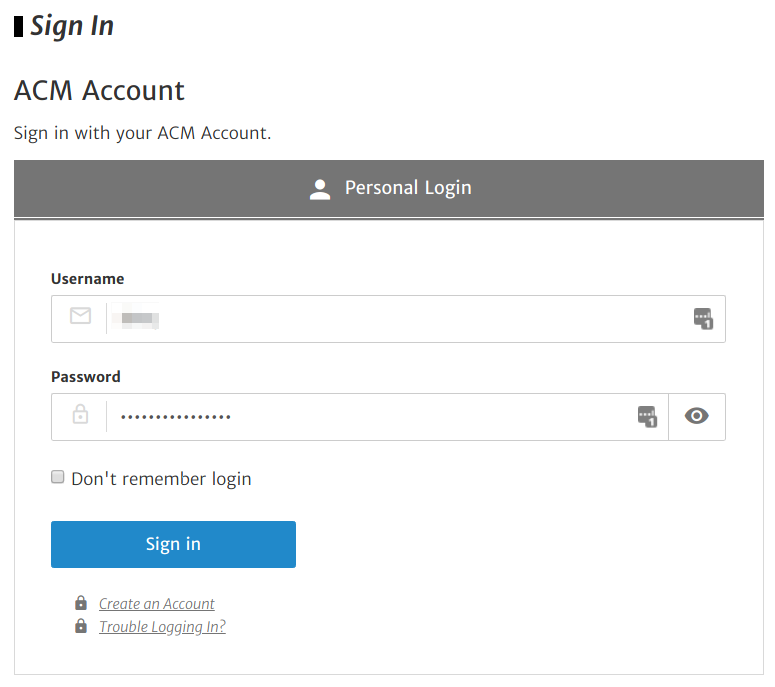Click the Sign In page heading
The width and height of the screenshot is (775, 687).
click(x=72, y=26)
